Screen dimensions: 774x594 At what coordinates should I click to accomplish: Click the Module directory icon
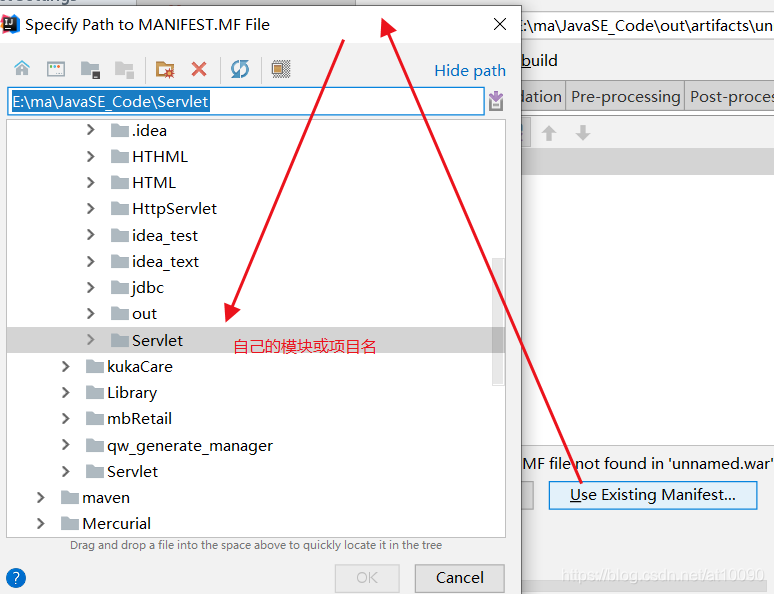coord(124,70)
